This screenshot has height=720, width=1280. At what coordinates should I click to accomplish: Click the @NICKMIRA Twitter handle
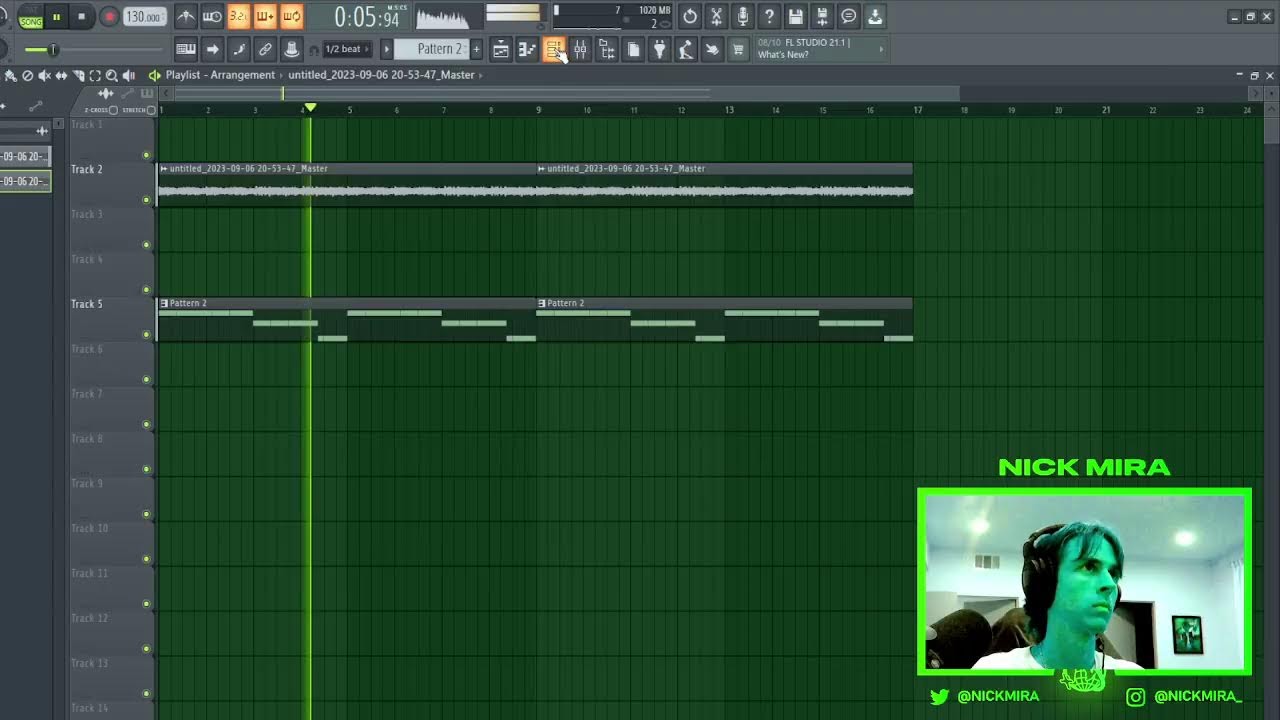[x=998, y=697]
